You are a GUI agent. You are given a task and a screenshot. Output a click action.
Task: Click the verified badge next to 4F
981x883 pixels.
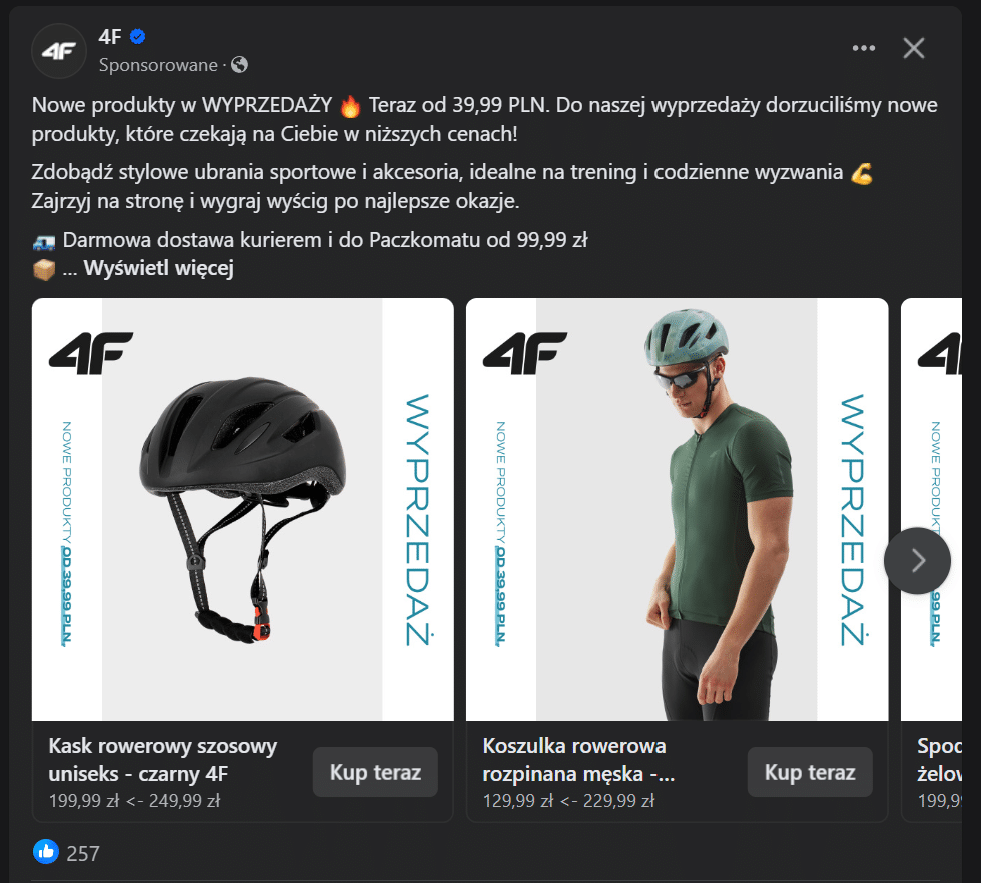[x=136, y=35]
